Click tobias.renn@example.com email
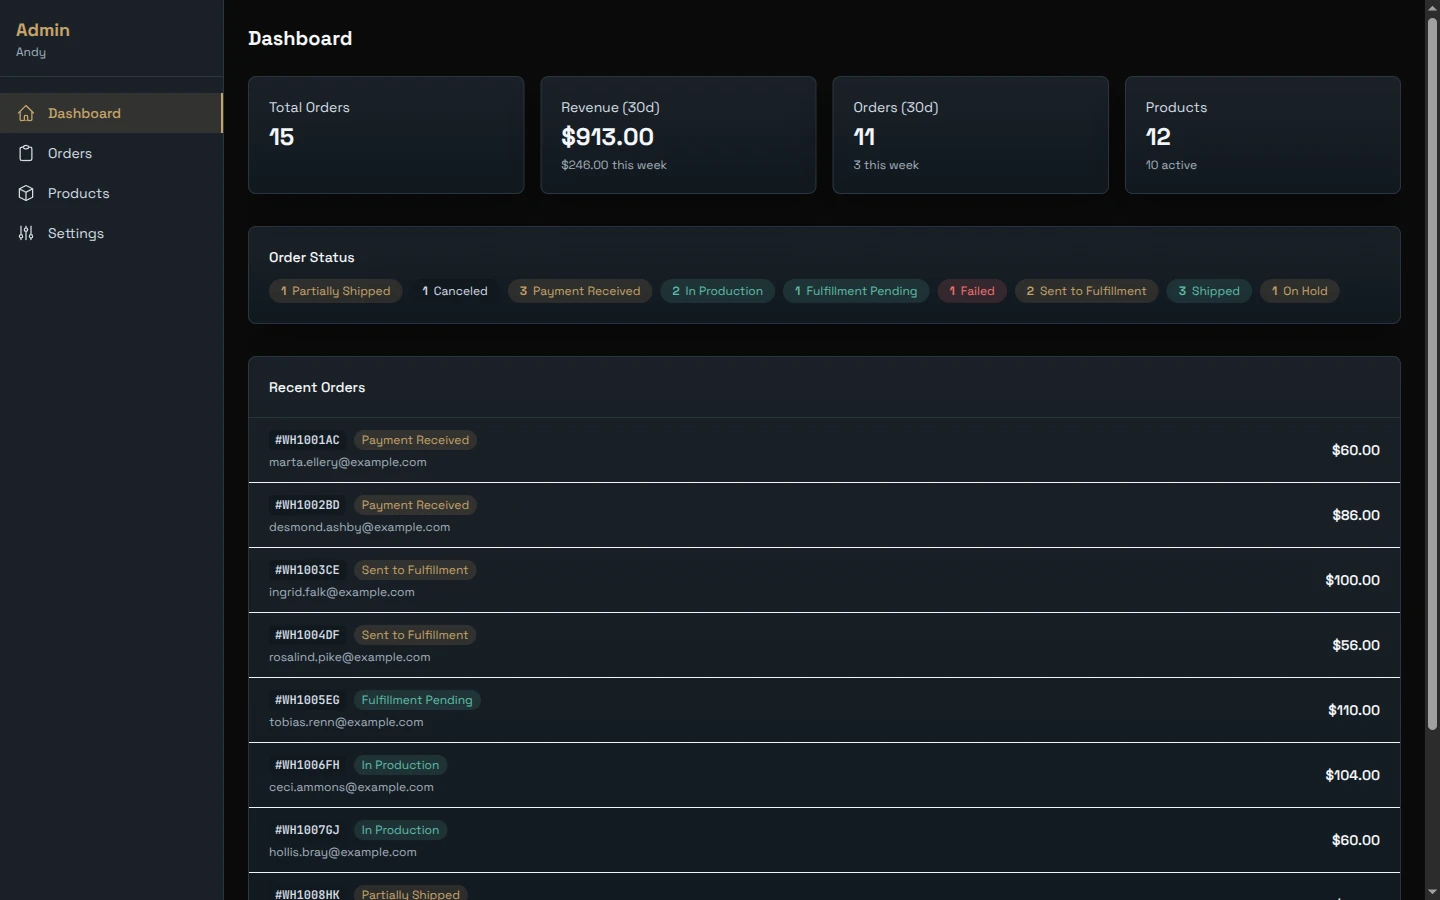The image size is (1440, 900). coord(346,722)
